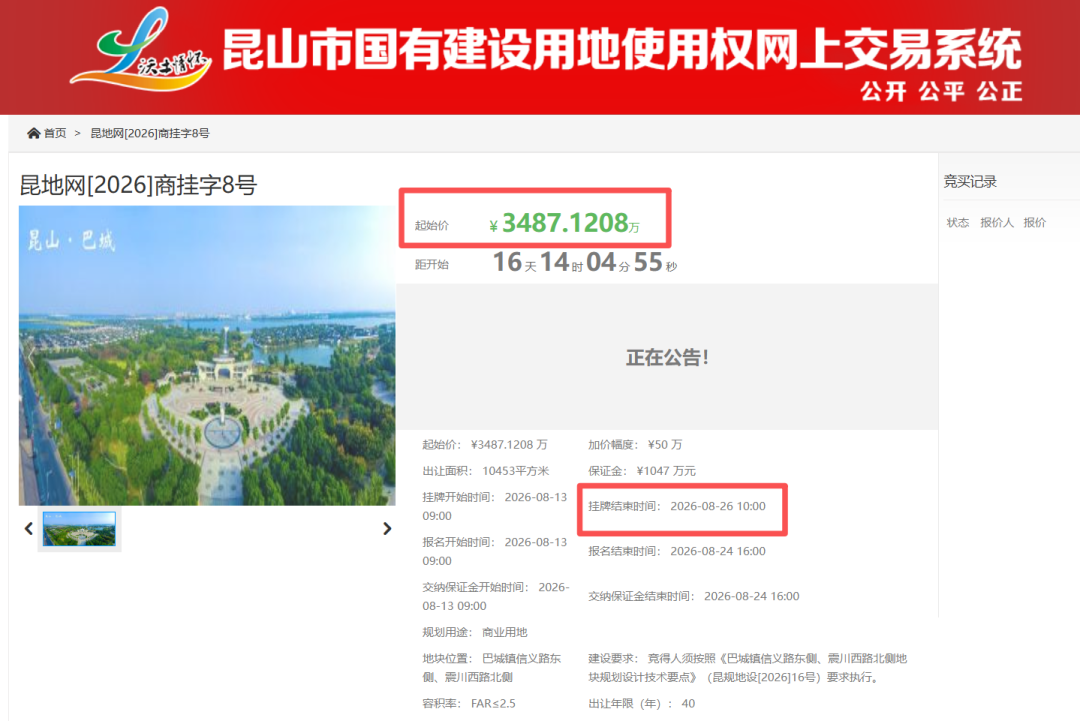Viewport: 1080px width, 721px height.
Task: Click the site title 昆山市国有建设用地使用权网上交易系统
Action: tap(621, 50)
